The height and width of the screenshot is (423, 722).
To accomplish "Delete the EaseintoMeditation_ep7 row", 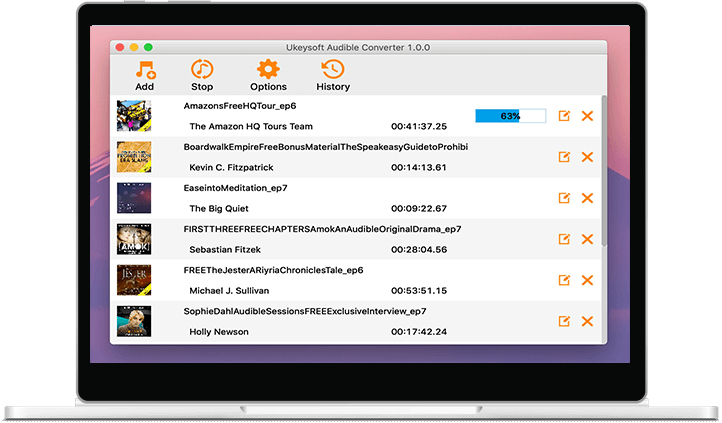I will pyautogui.click(x=587, y=198).
